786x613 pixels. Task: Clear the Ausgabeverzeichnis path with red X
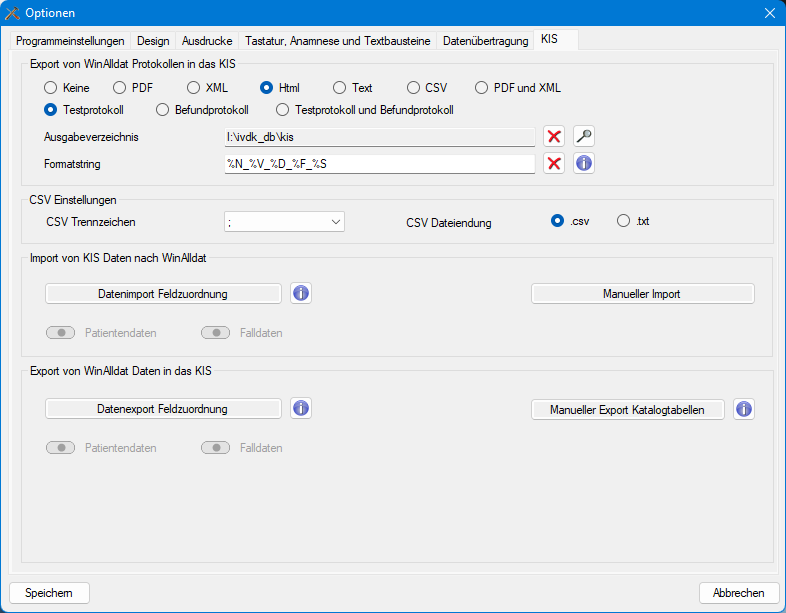554,136
